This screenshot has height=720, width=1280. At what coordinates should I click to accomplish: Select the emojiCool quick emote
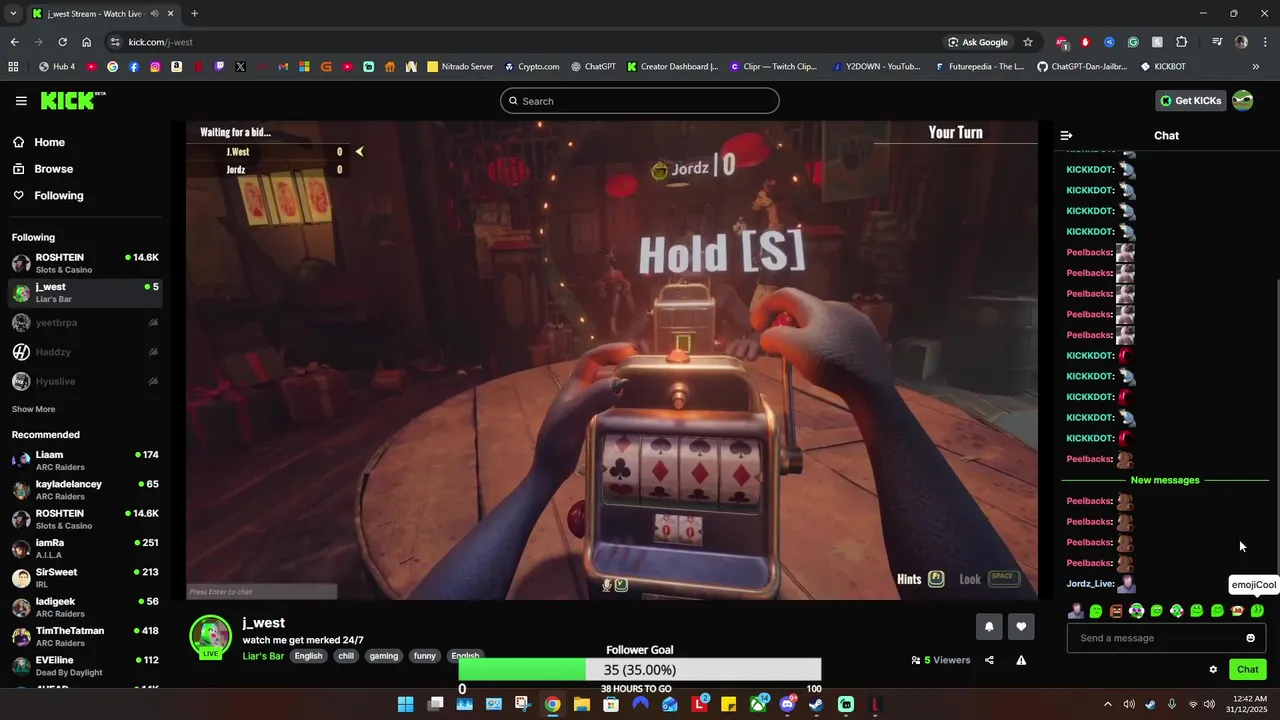click(1257, 611)
